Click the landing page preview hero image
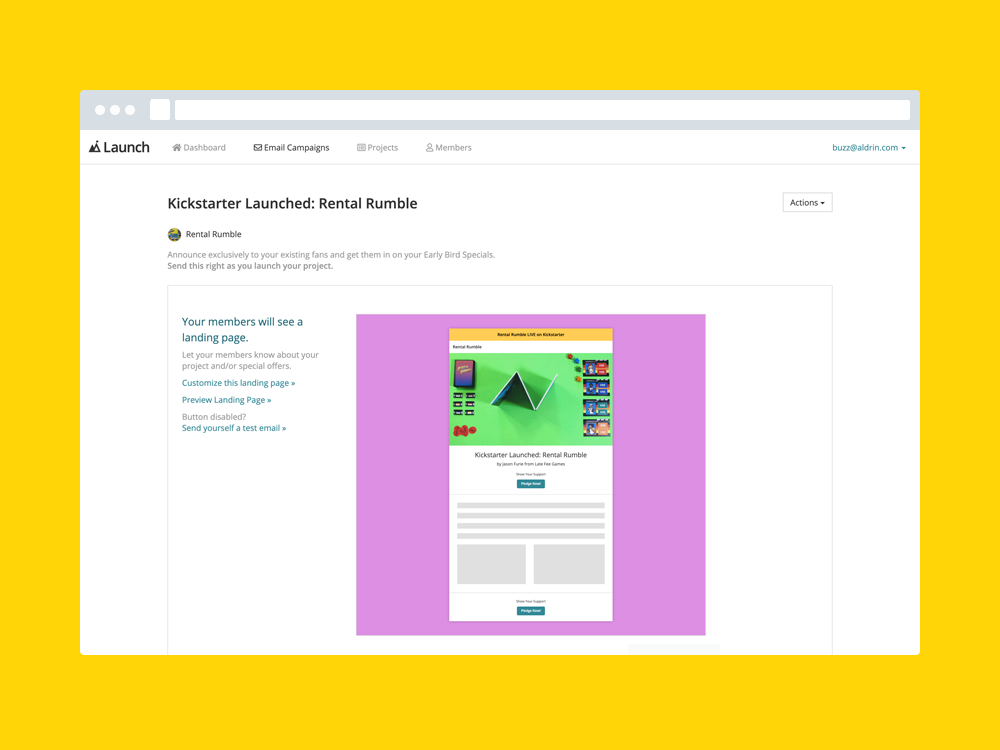This screenshot has width=1000, height=750. [x=531, y=399]
